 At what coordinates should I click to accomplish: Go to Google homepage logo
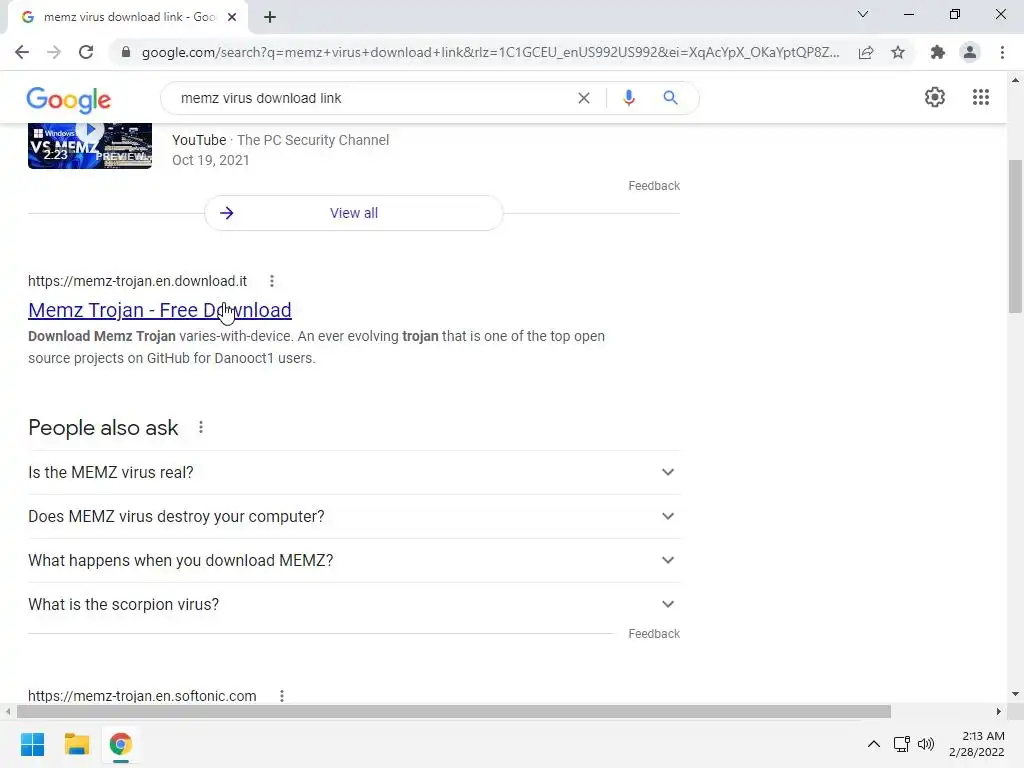(x=69, y=99)
